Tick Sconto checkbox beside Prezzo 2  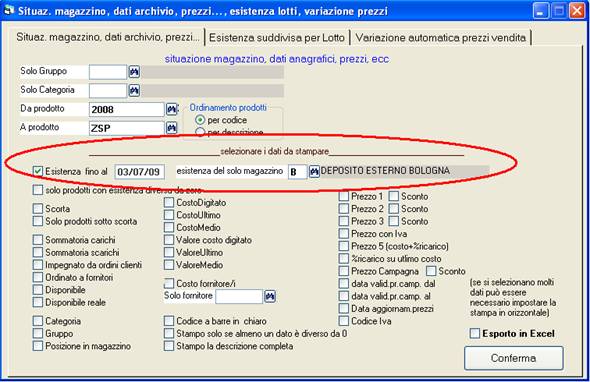click(x=394, y=209)
